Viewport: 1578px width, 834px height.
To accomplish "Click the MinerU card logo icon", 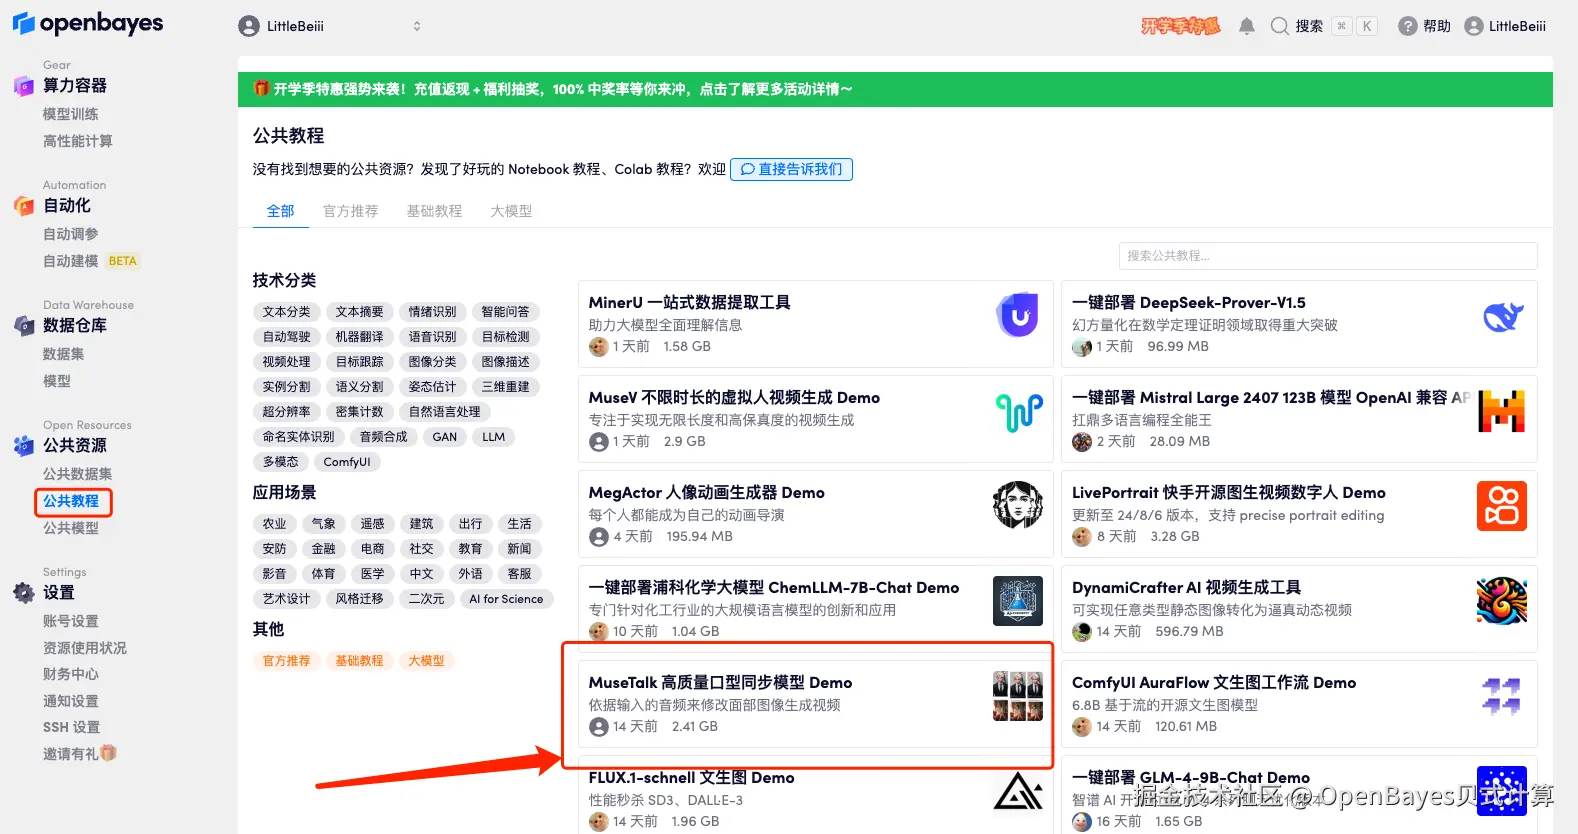I will [1018, 316].
